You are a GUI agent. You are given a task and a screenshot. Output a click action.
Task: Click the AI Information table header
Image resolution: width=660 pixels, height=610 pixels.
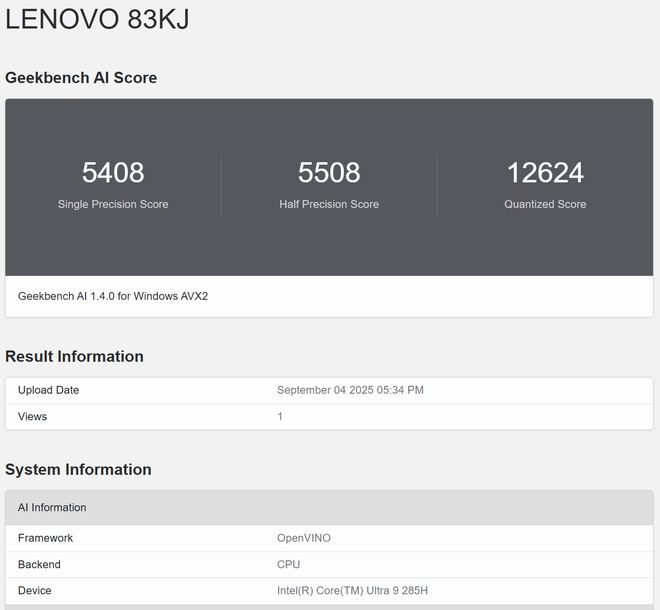coord(52,508)
